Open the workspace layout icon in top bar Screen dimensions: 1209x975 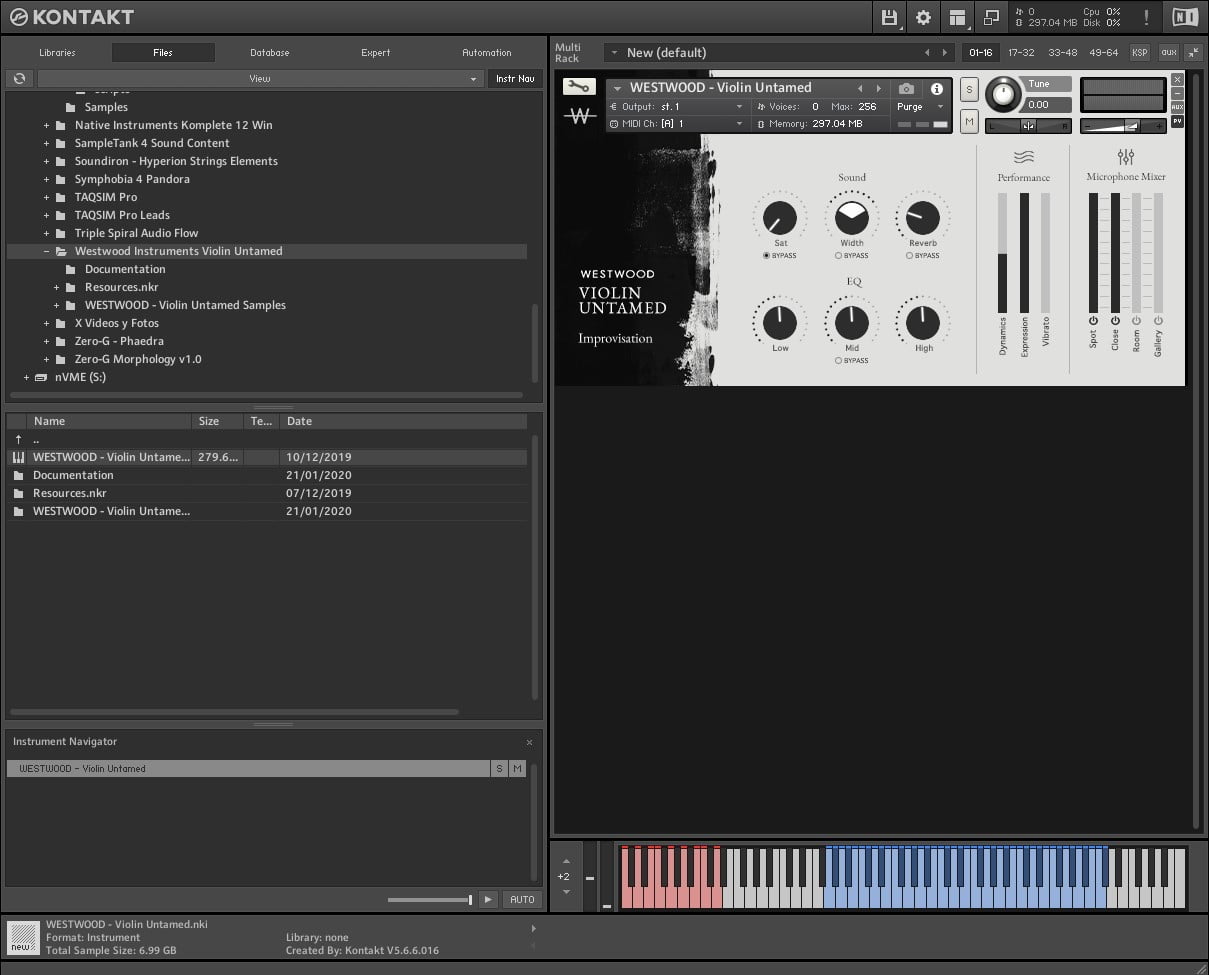pos(958,17)
